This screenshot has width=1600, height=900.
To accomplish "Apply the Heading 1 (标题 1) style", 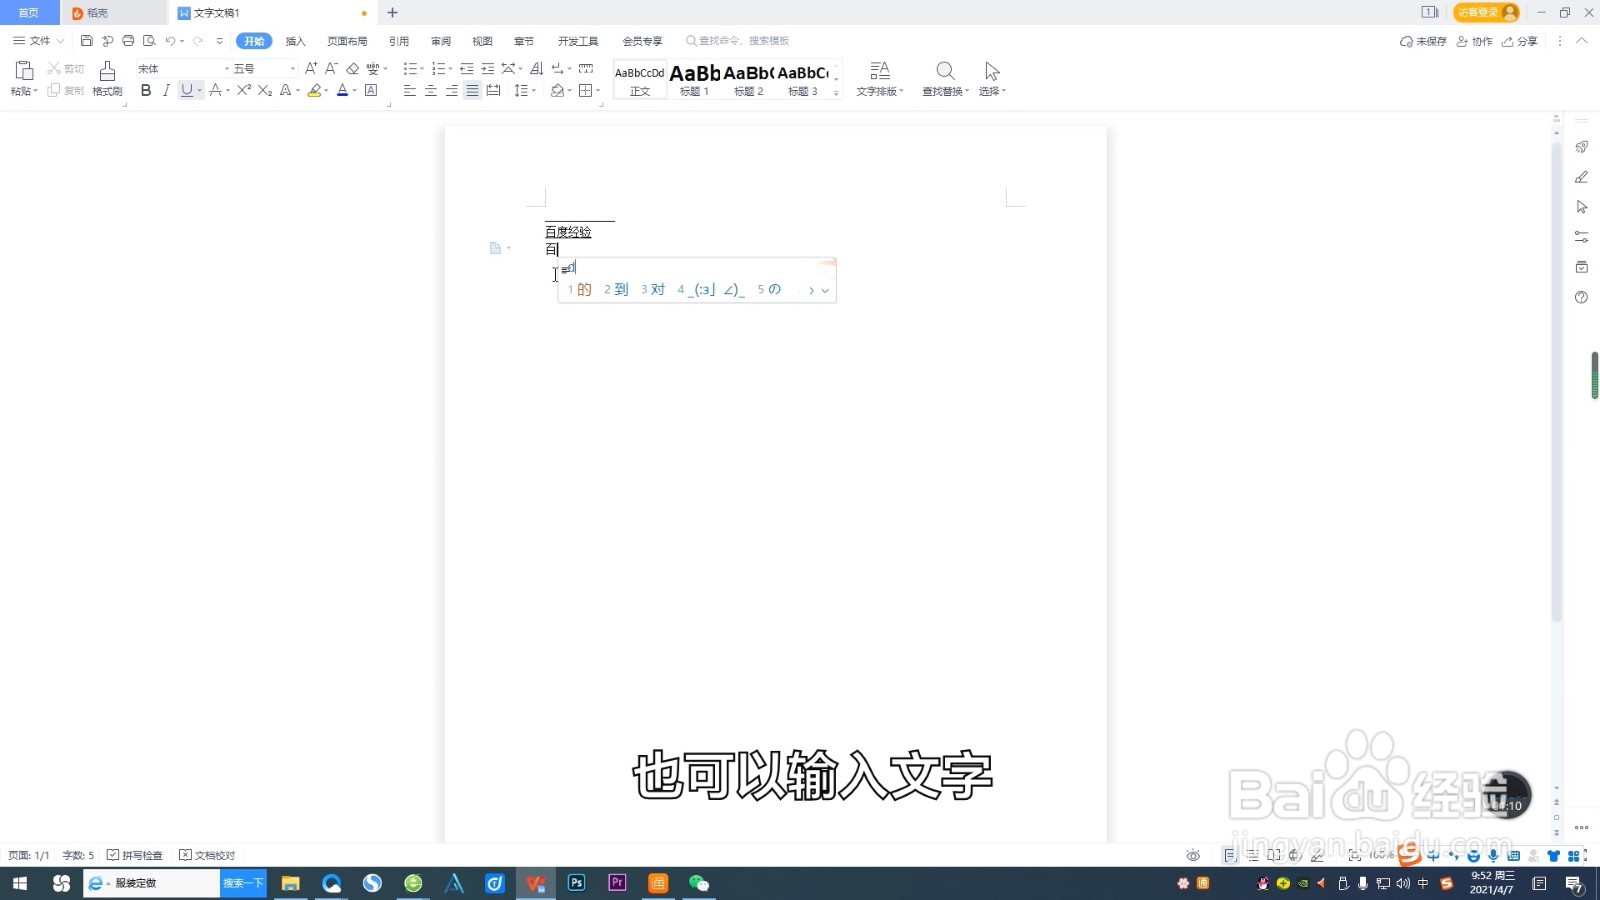I will tap(694, 79).
